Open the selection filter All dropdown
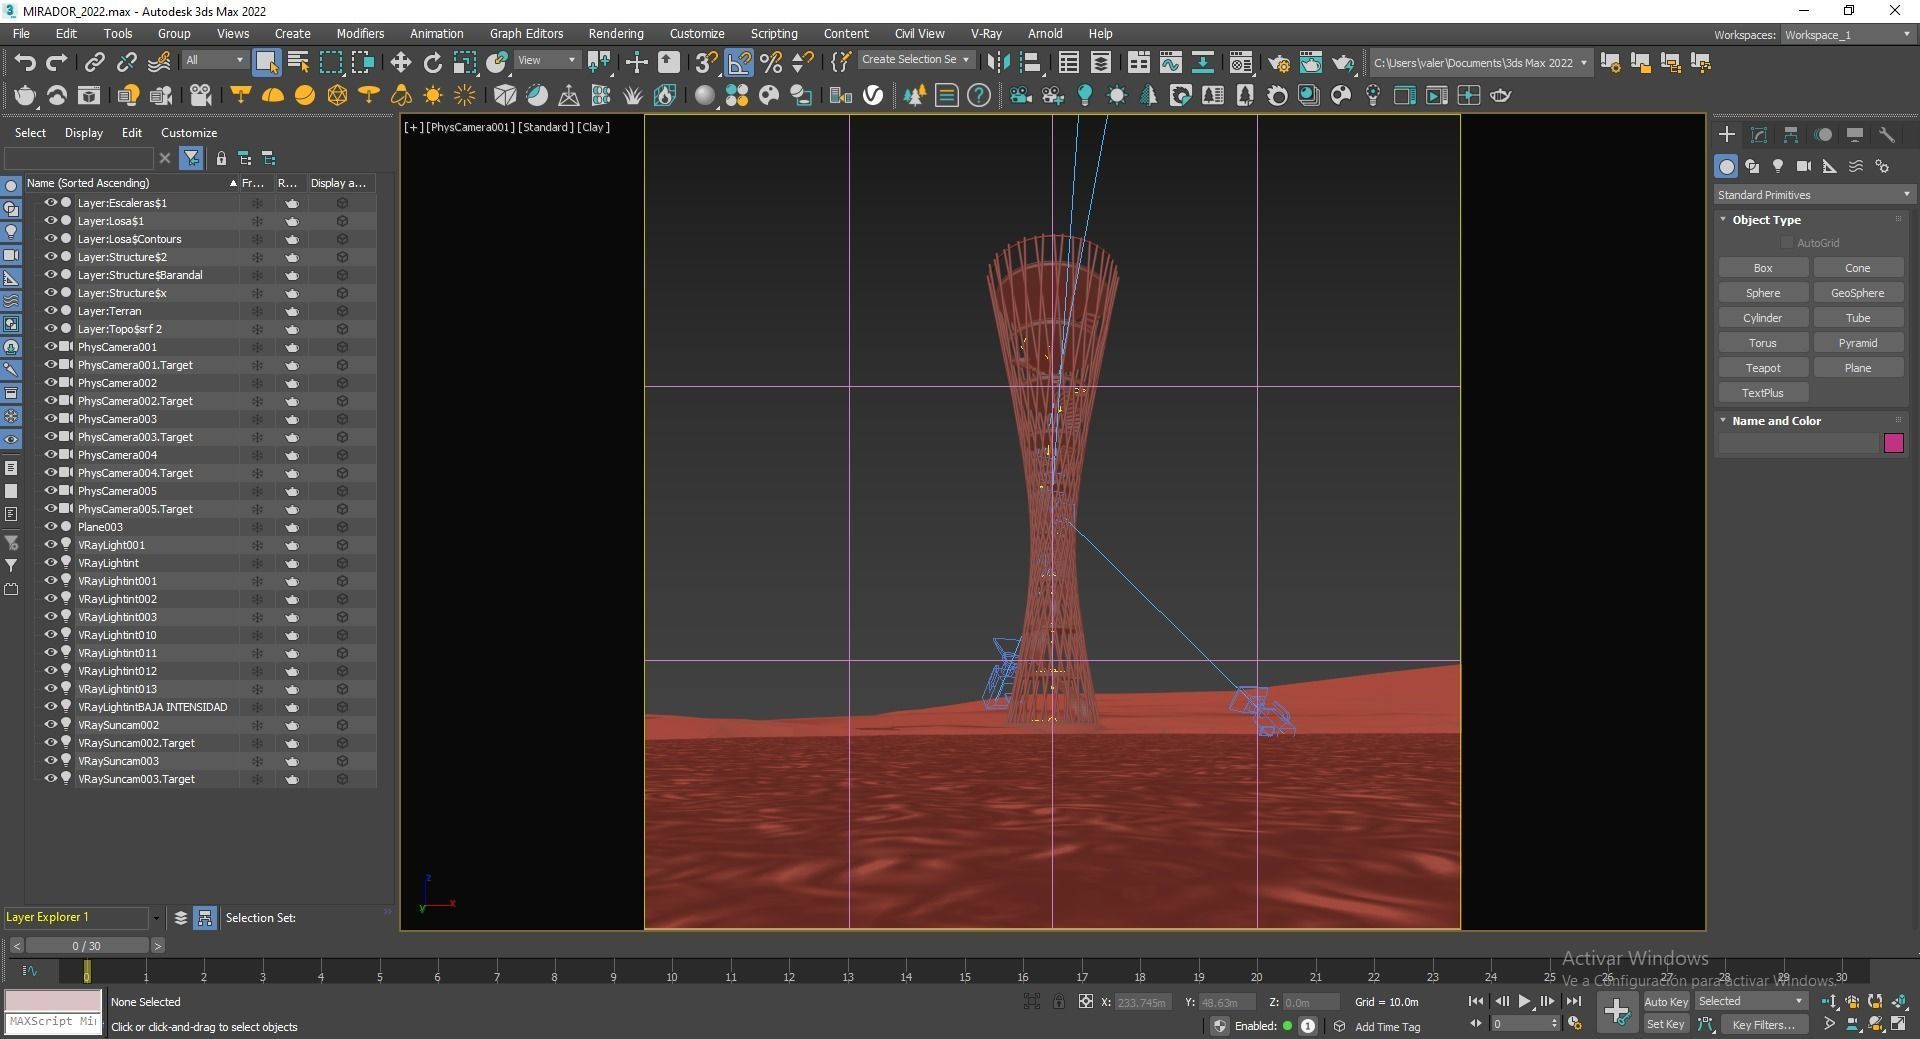This screenshot has width=1920, height=1039. (x=214, y=60)
